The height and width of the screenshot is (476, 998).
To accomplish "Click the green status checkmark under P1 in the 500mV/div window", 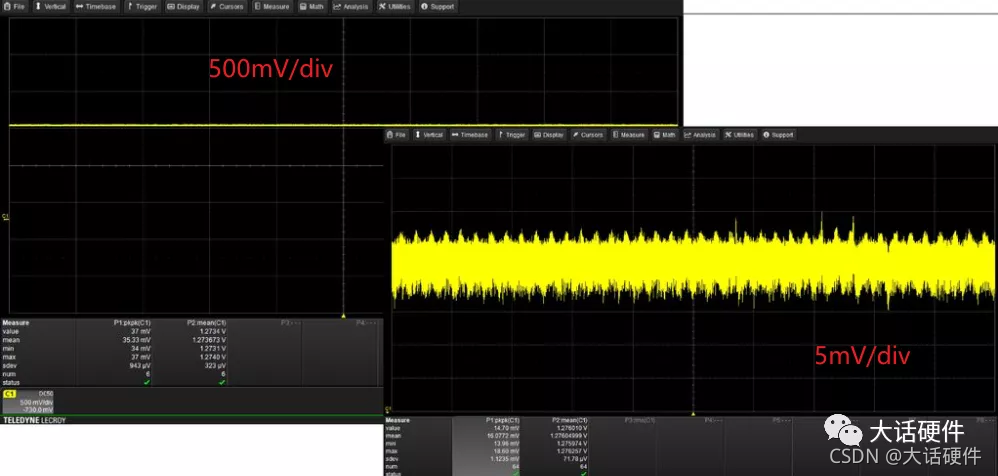I will pyautogui.click(x=147, y=382).
